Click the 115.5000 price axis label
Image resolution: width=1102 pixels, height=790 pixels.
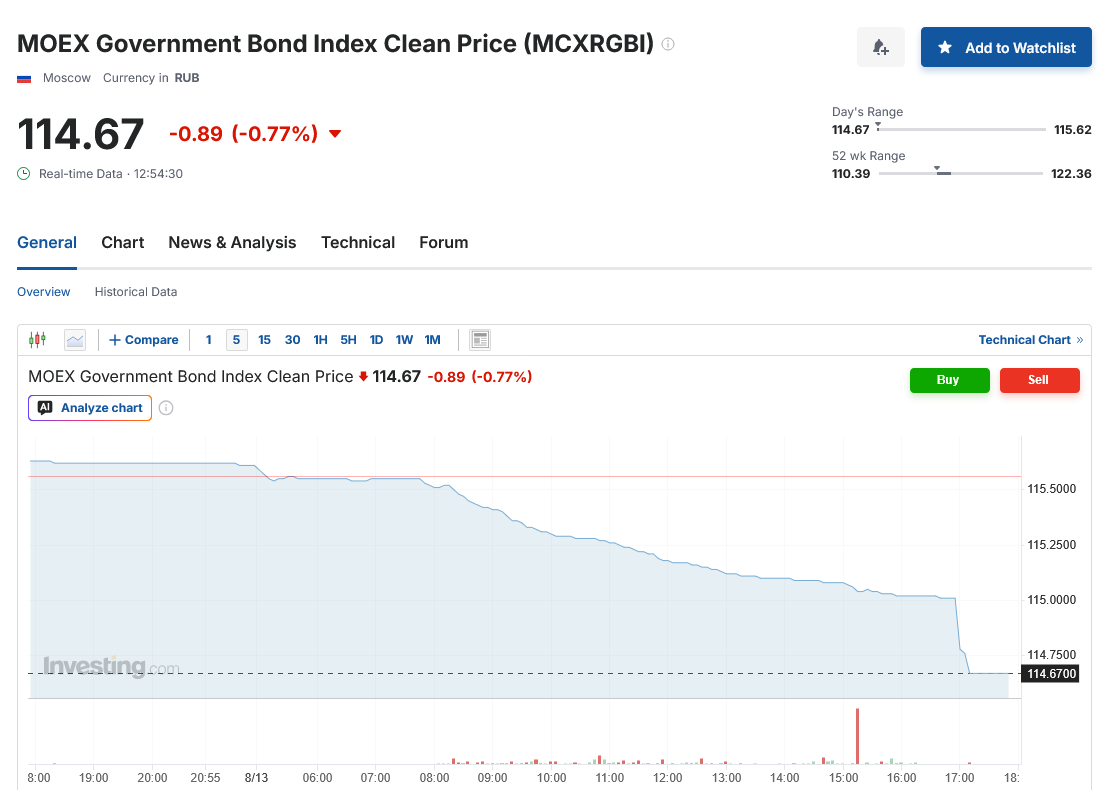click(x=1051, y=488)
